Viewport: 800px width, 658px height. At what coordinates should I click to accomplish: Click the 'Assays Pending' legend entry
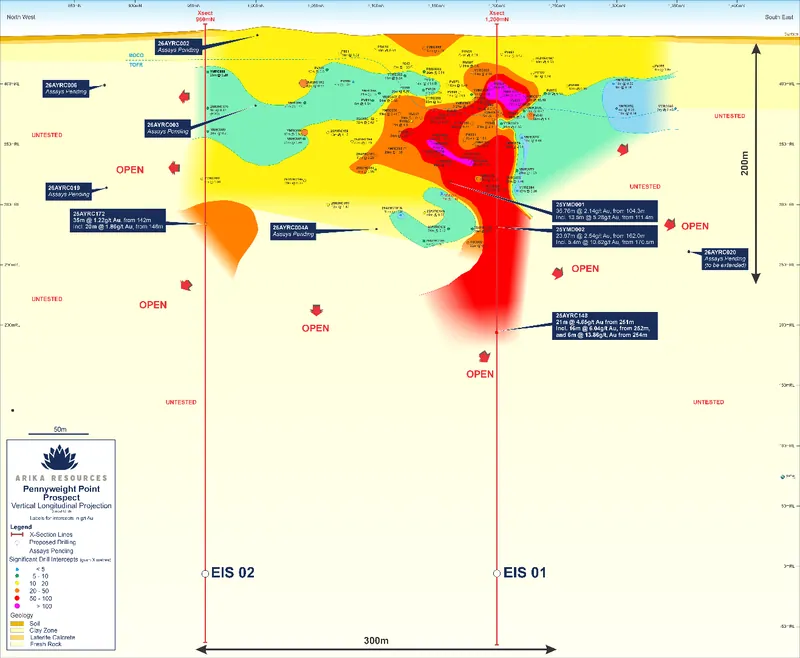click(x=51, y=551)
